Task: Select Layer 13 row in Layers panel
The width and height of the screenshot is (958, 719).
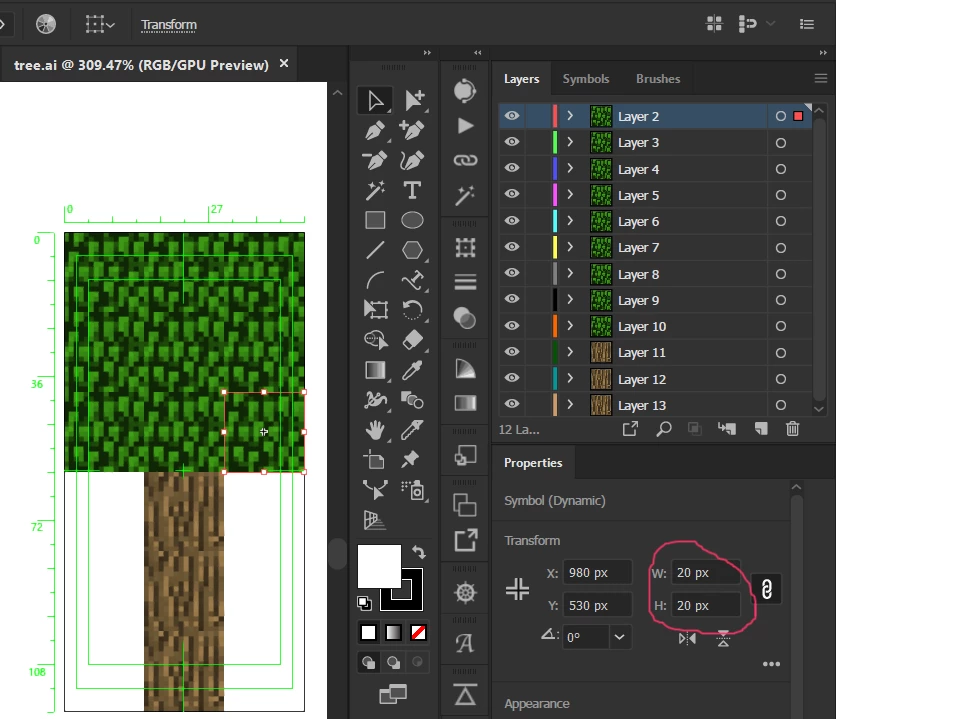Action: [x=655, y=405]
